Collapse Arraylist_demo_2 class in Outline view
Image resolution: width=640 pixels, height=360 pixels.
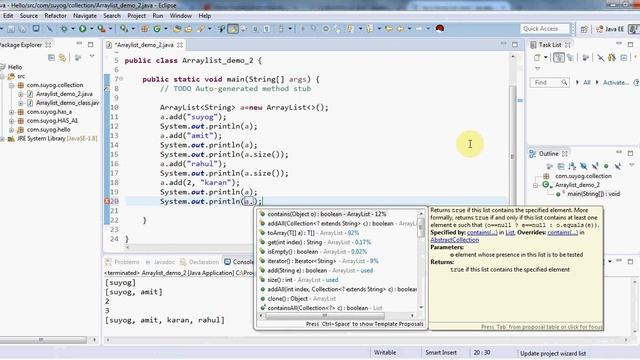(536, 185)
